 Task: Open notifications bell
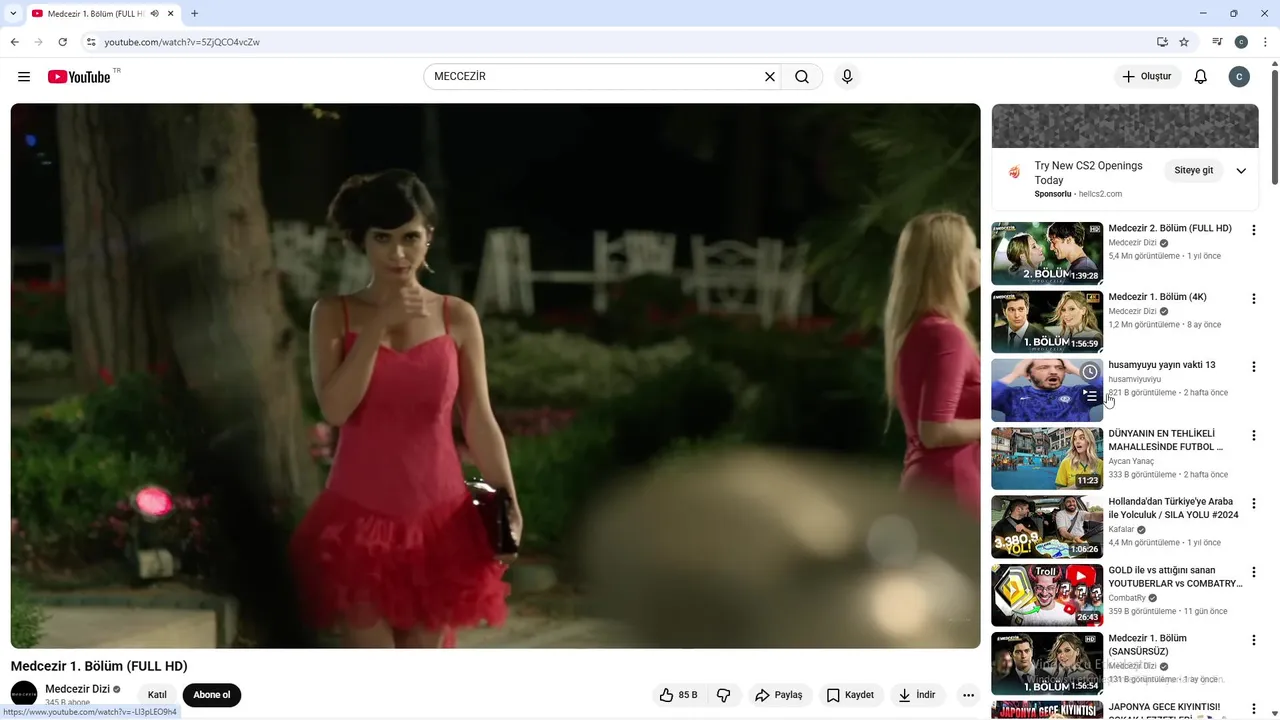pos(1201,77)
